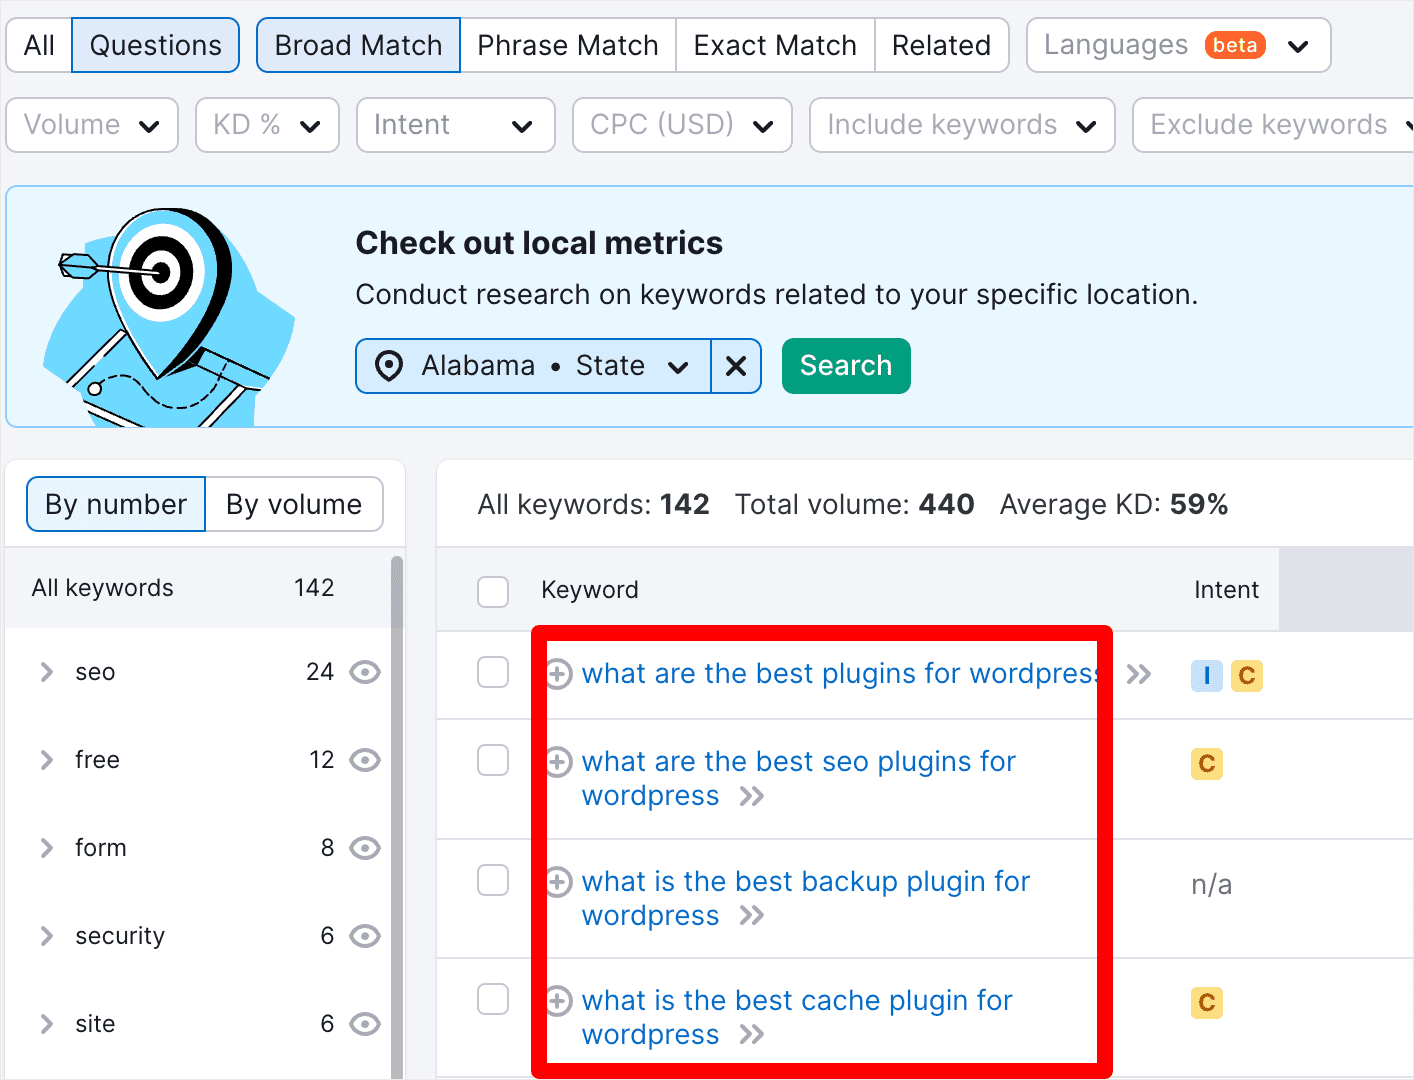Click double-arrow after 'best plugins for wordpress'
Screen dimensions: 1414x1080
1138,674
